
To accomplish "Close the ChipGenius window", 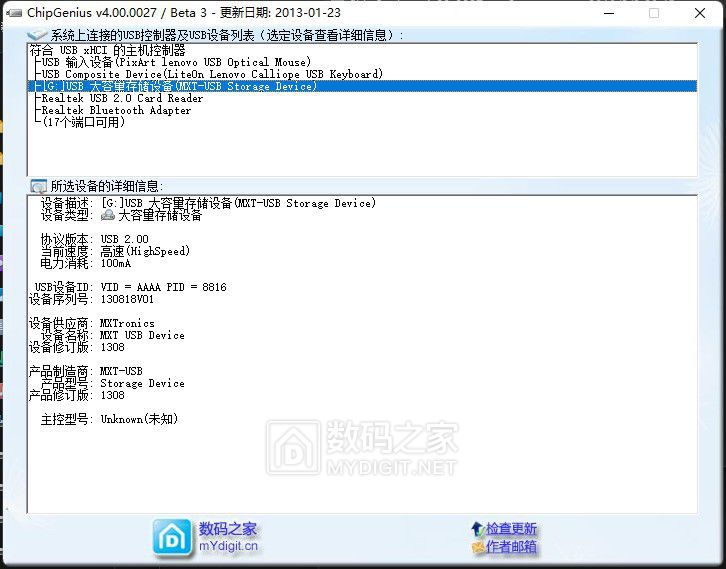I will [x=700, y=13].
